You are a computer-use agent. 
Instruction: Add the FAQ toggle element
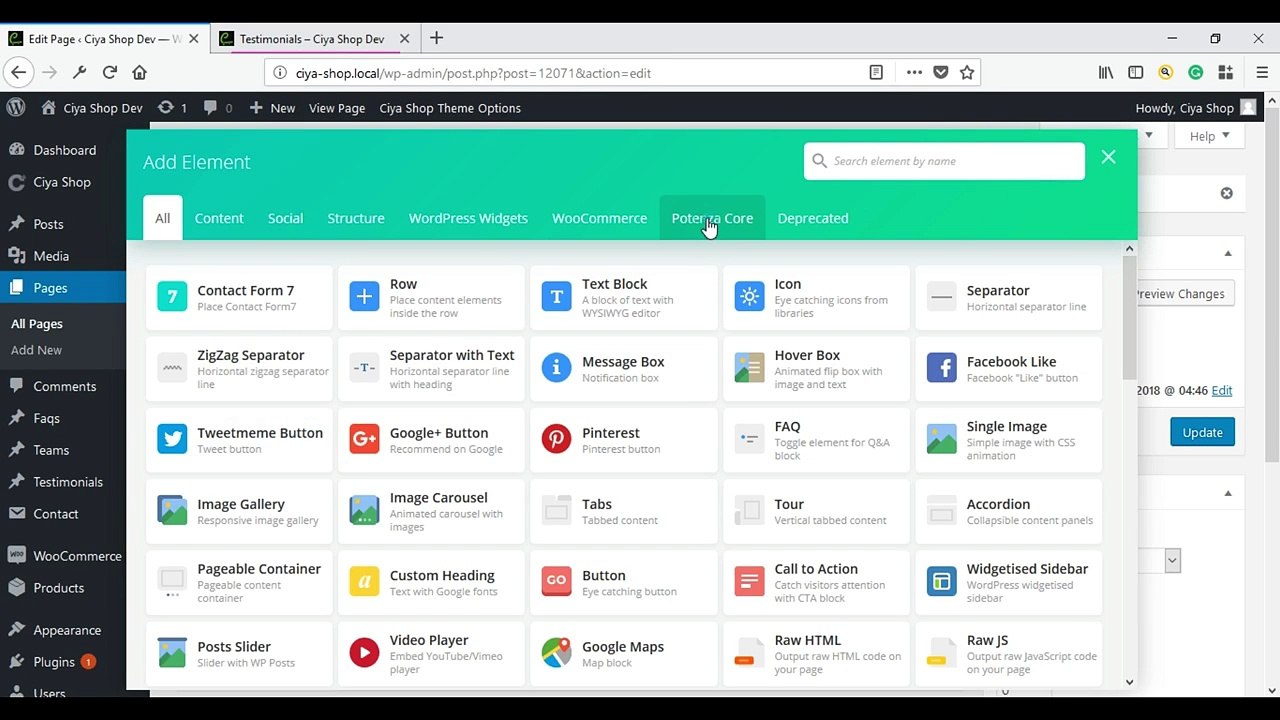point(816,440)
